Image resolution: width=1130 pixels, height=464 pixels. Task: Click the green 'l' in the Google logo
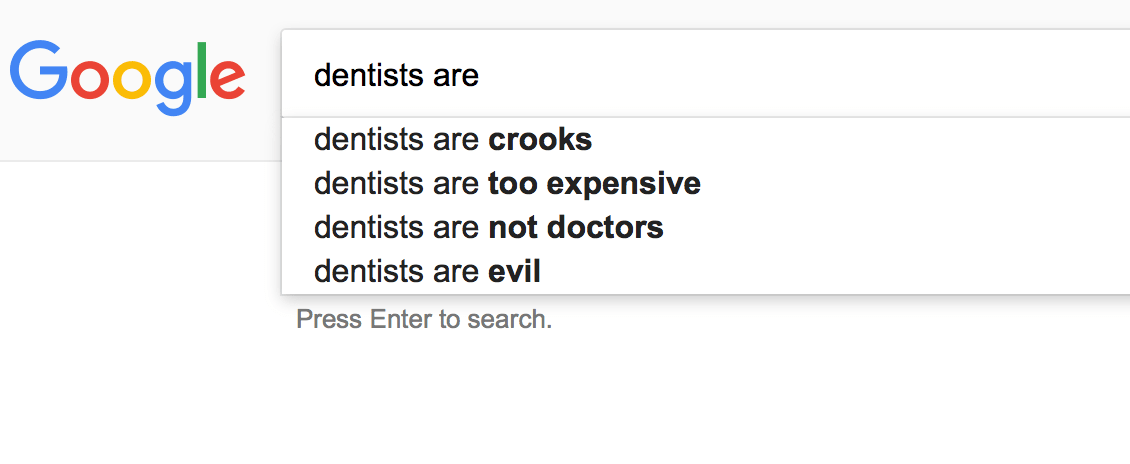(x=201, y=70)
